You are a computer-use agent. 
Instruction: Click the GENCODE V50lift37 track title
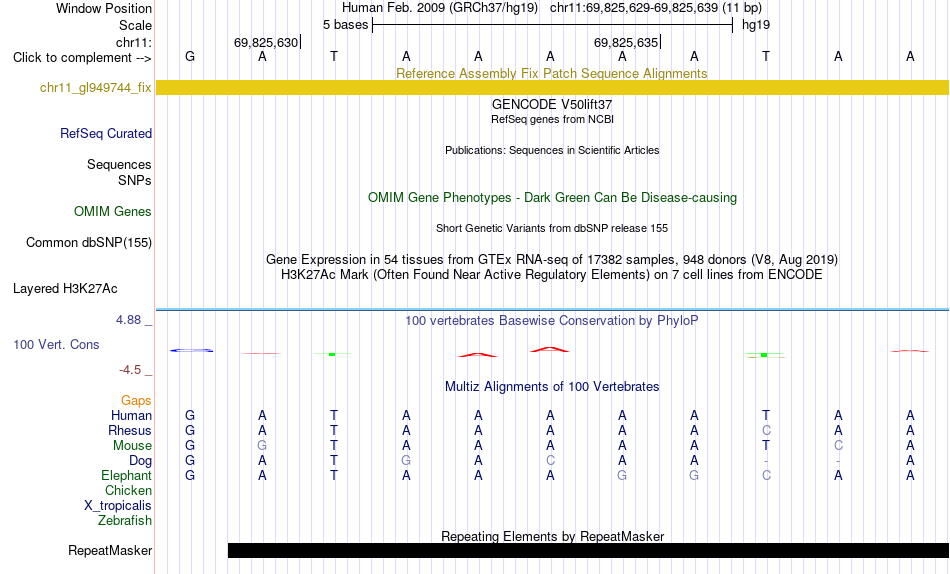pos(552,104)
